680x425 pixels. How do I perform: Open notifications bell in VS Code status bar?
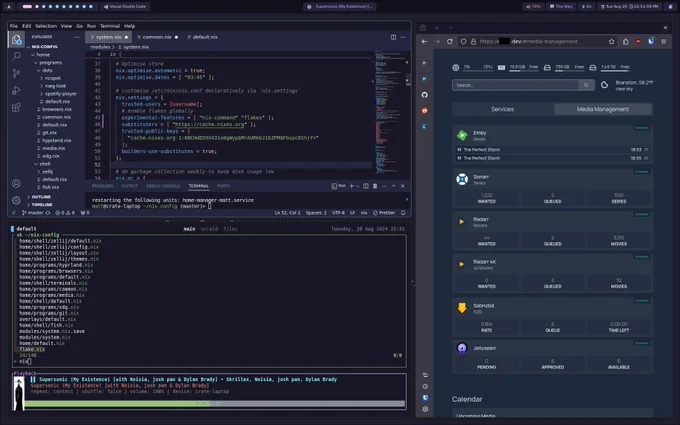[403, 213]
